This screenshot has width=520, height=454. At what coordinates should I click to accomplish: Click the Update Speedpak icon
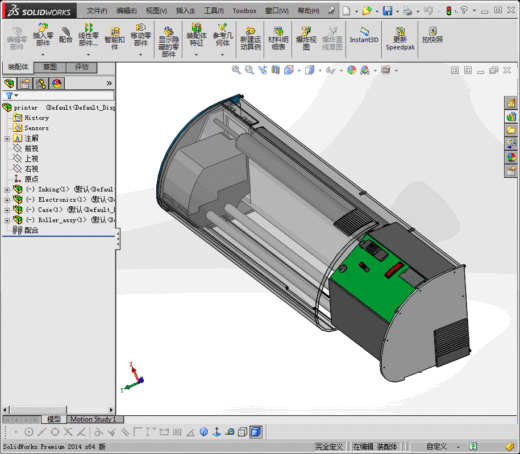400,39
